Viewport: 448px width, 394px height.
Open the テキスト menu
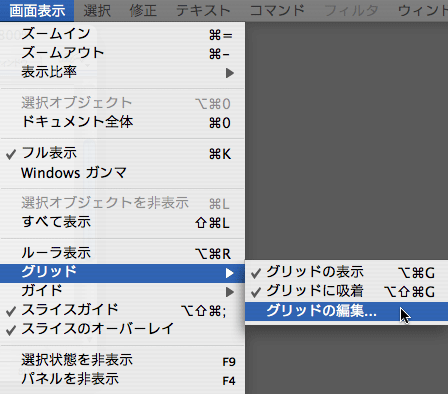(203, 11)
